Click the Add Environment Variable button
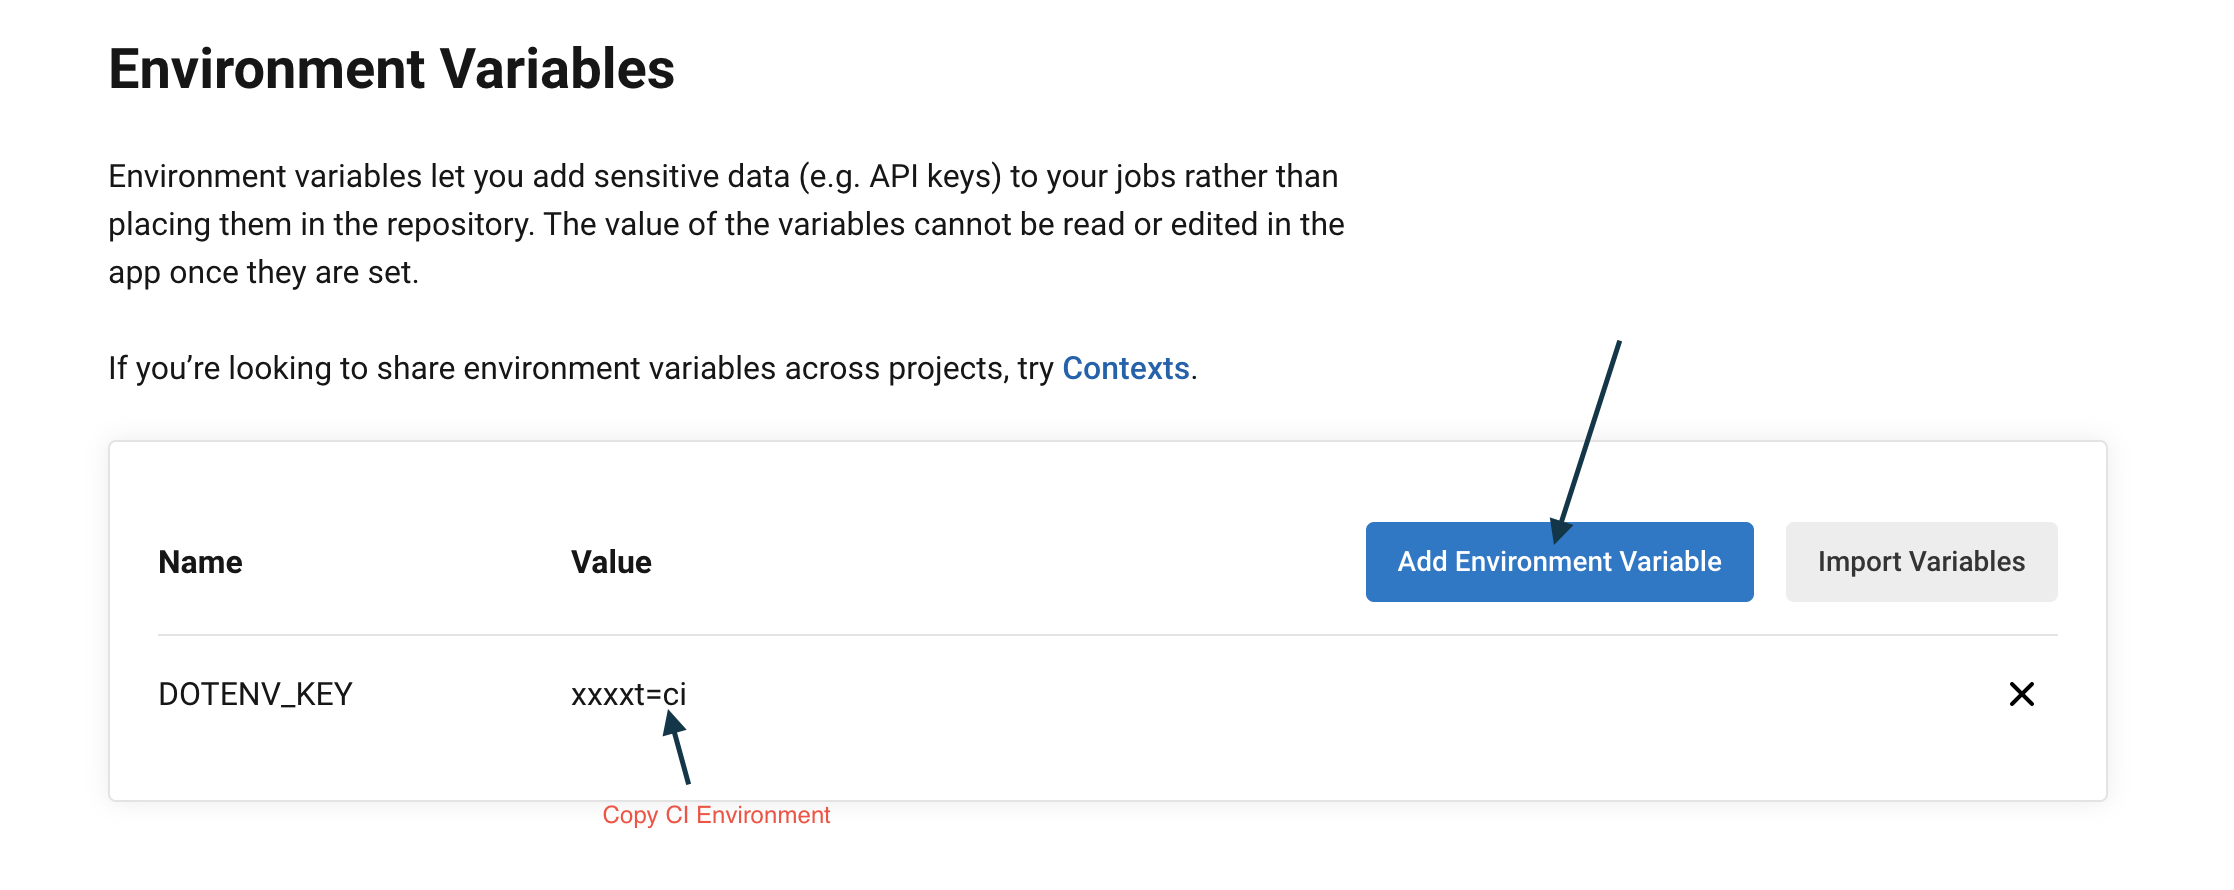Image resolution: width=2234 pixels, height=890 pixels. point(1559,562)
